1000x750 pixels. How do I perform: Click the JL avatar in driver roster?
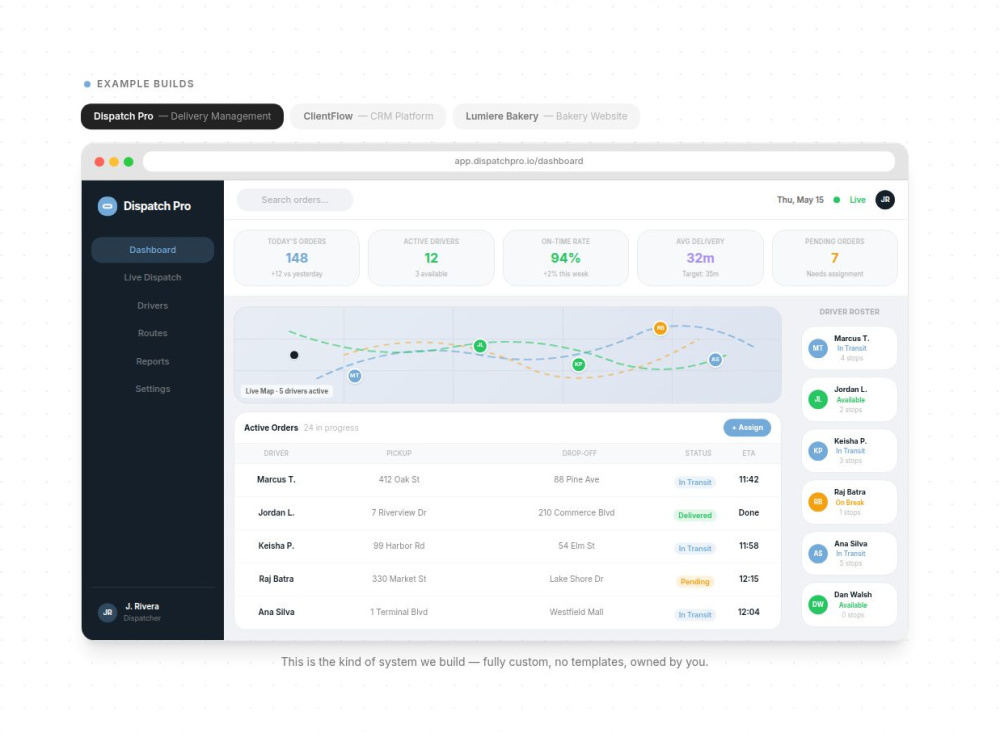coord(818,399)
